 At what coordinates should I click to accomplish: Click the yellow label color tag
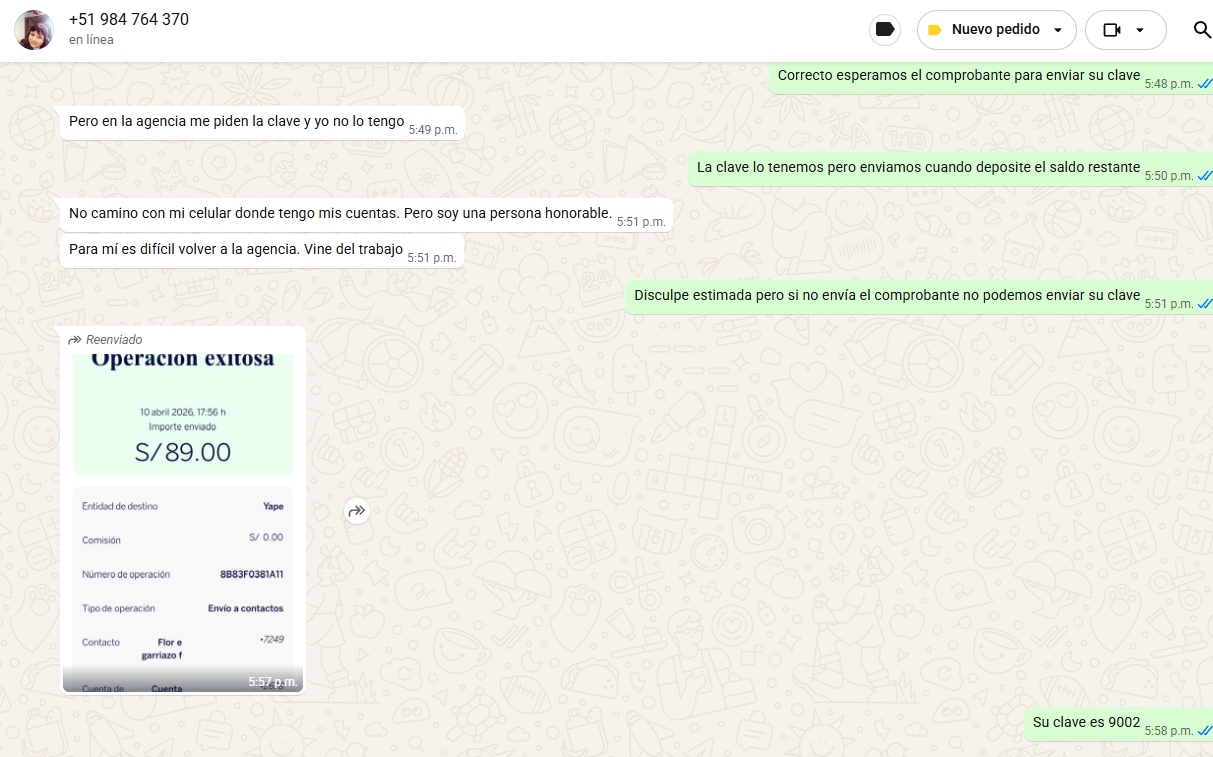(x=934, y=30)
